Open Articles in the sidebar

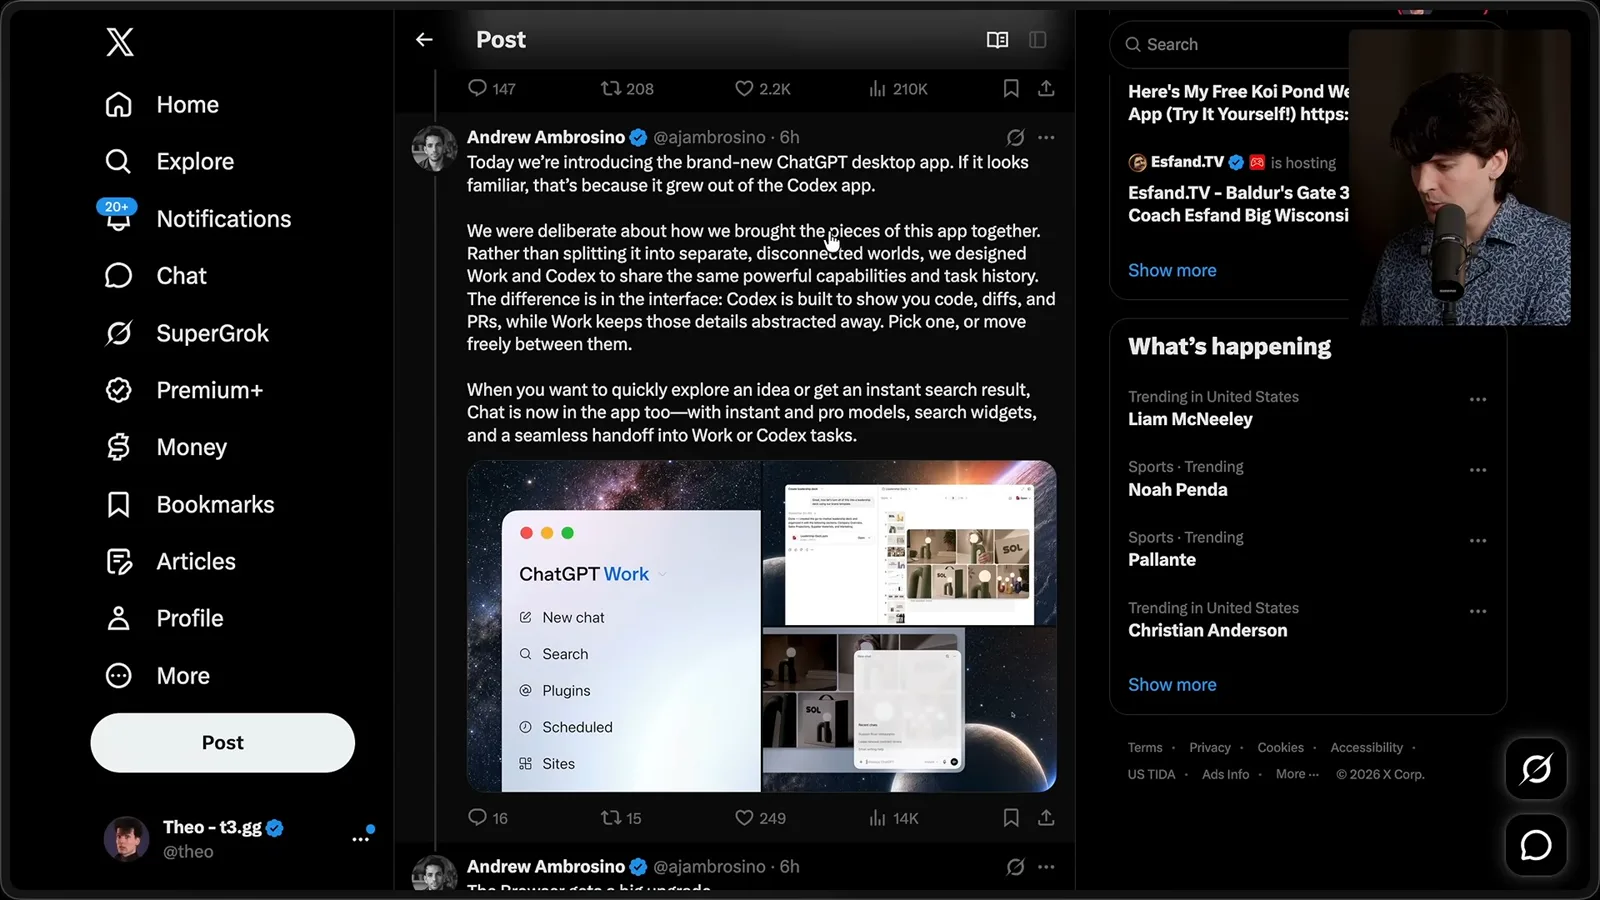tap(171, 562)
